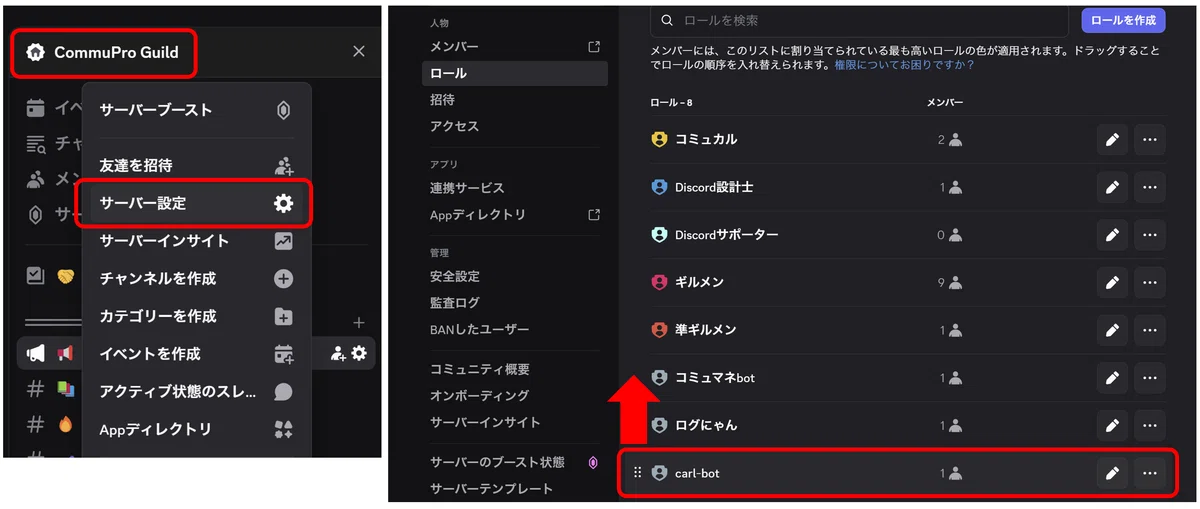Image resolution: width=1200 pixels, height=509 pixels.
Task: Select the Discordサポーター role name
Action: [726, 235]
